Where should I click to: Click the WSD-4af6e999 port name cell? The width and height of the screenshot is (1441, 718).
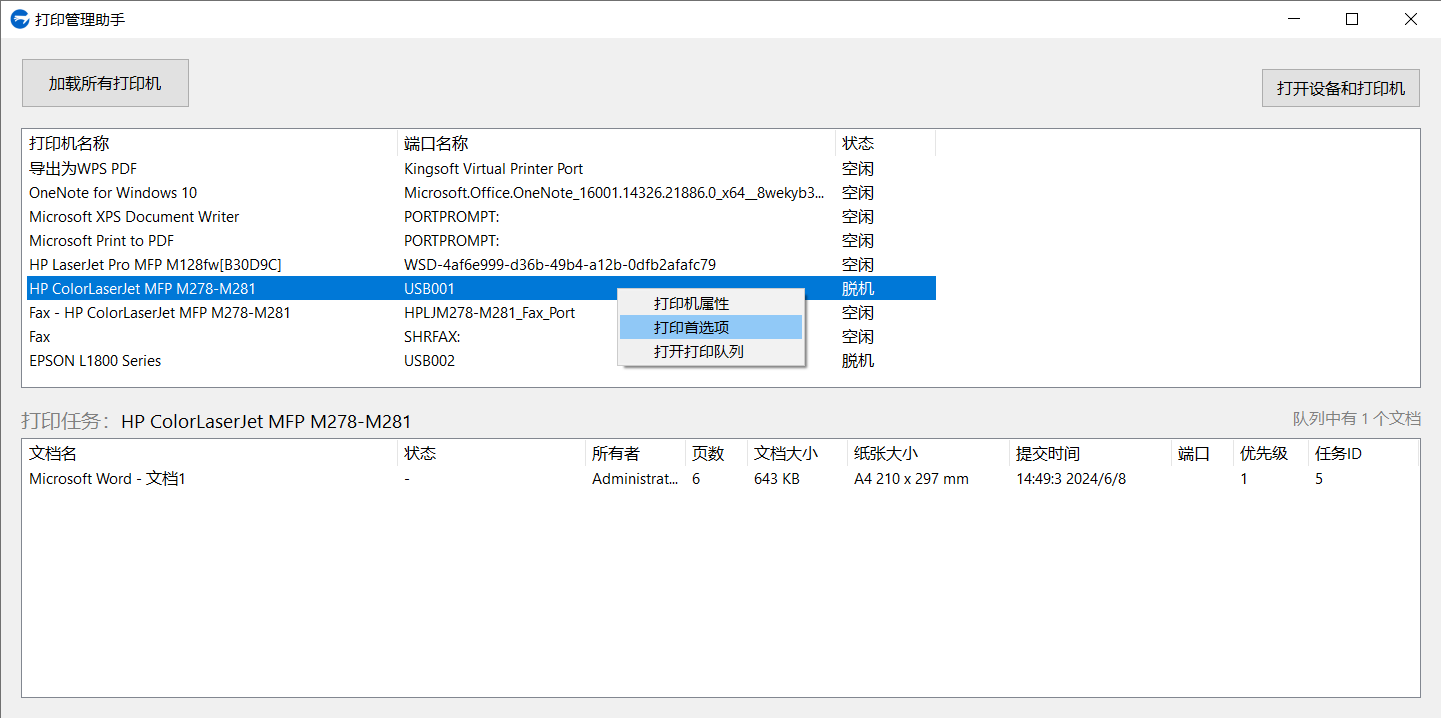click(x=560, y=265)
